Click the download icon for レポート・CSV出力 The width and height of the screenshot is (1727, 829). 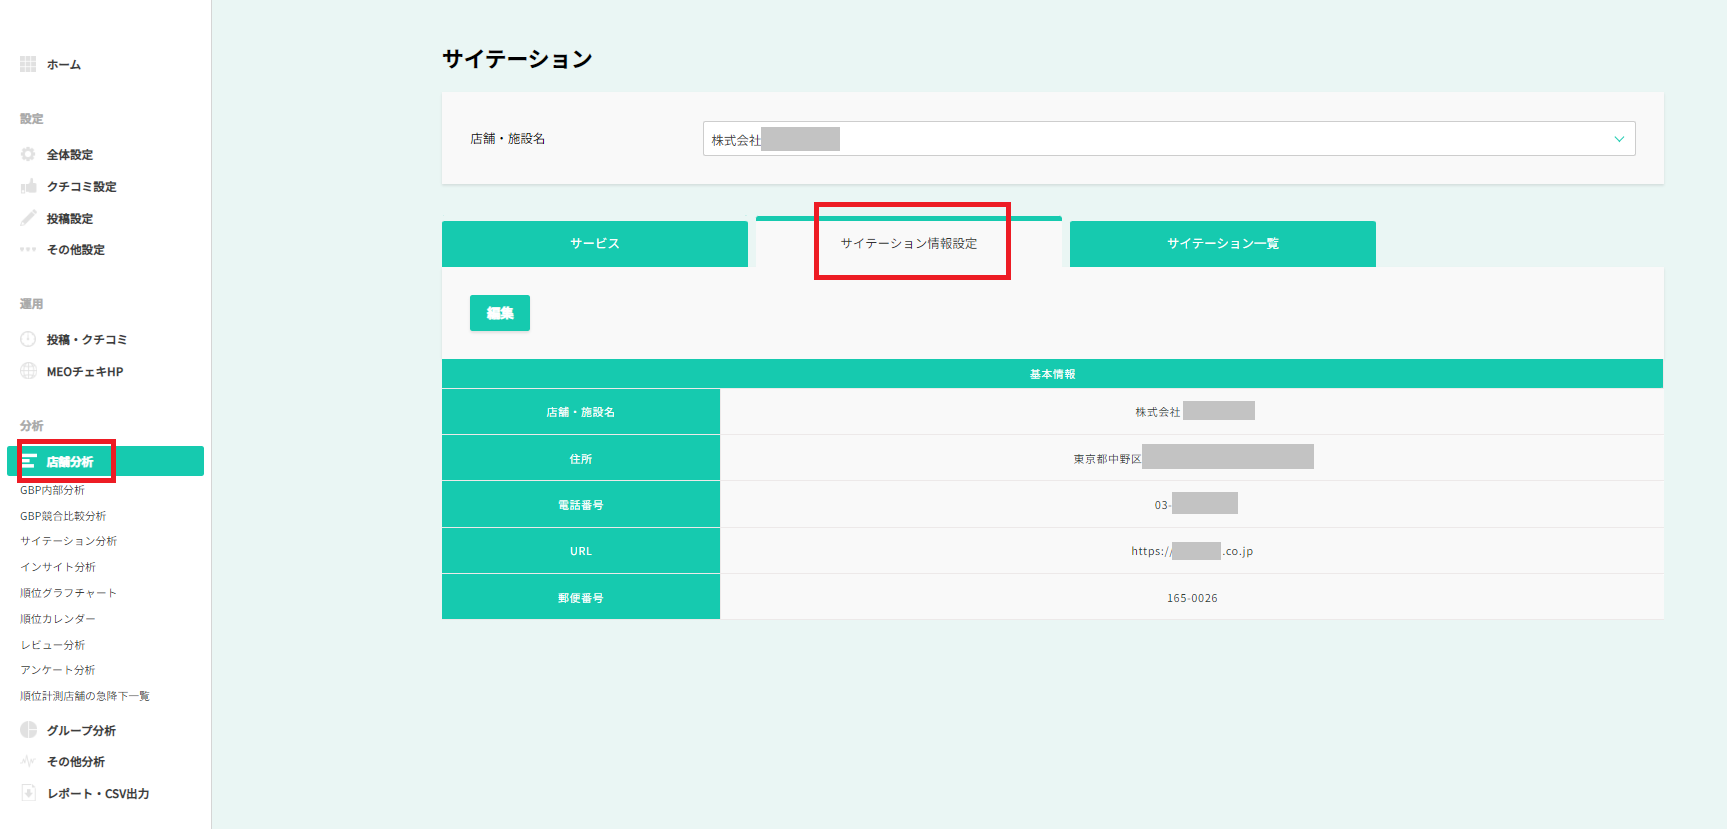point(28,793)
